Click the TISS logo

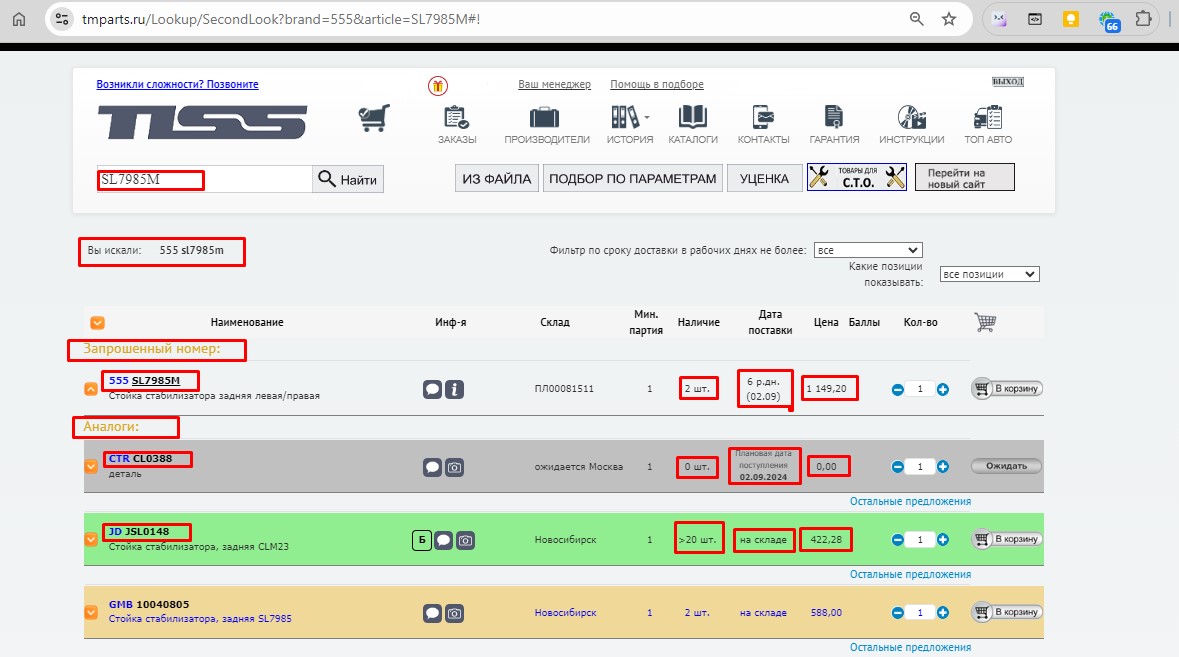pos(202,122)
